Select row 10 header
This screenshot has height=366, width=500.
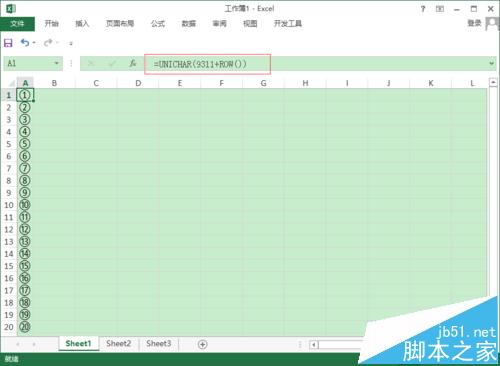pos(9,205)
